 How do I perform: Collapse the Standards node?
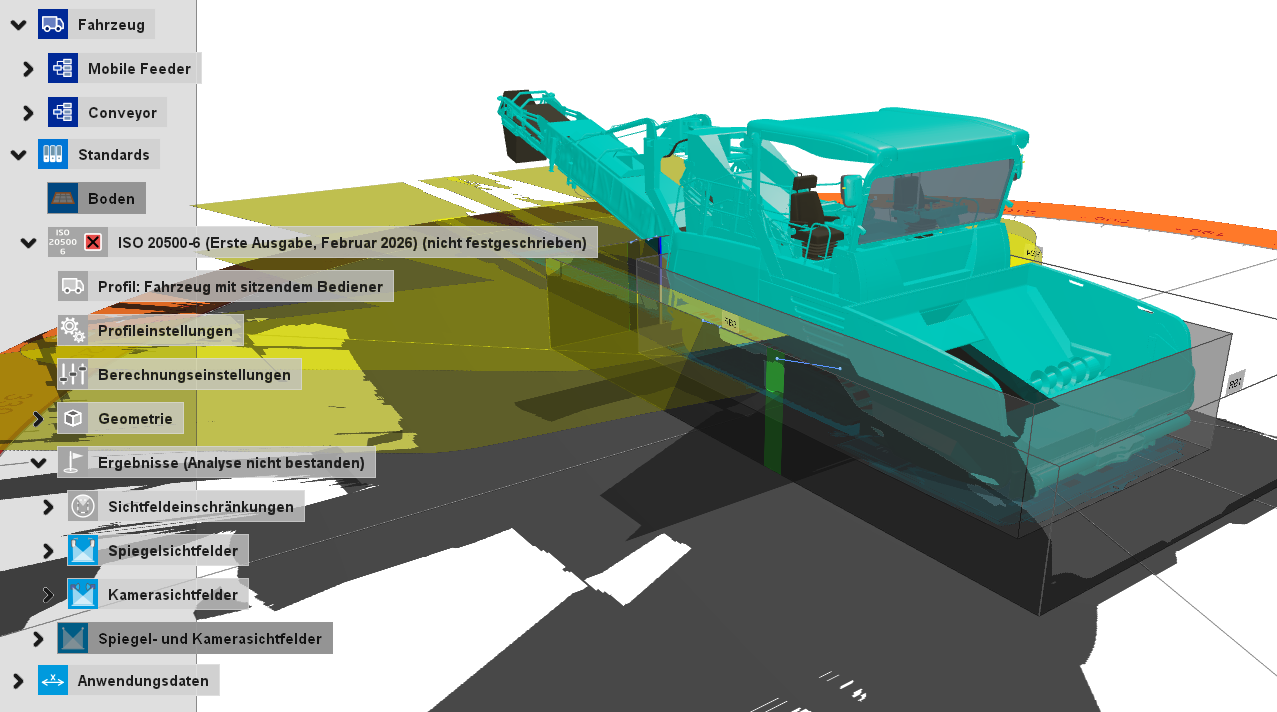(x=18, y=155)
